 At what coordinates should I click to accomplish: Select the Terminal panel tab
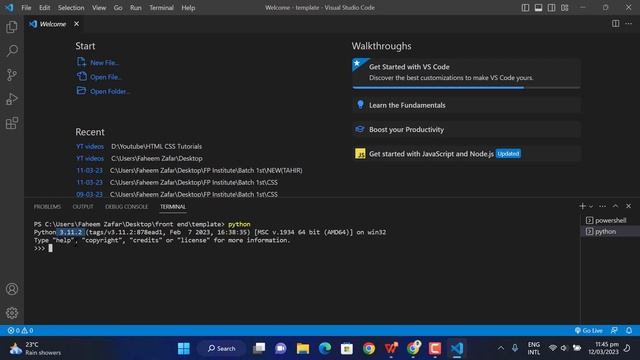coord(173,207)
